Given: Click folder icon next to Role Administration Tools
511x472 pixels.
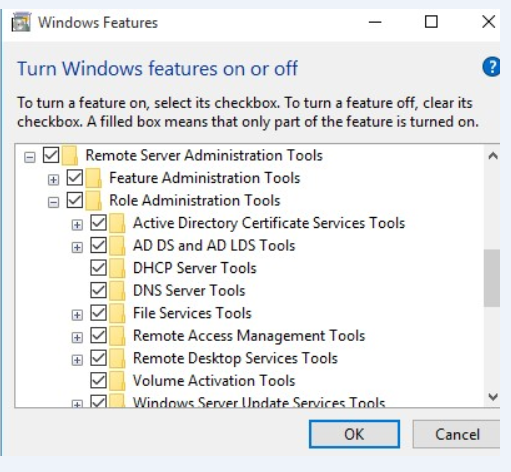Looking at the screenshot, I should click(x=93, y=200).
